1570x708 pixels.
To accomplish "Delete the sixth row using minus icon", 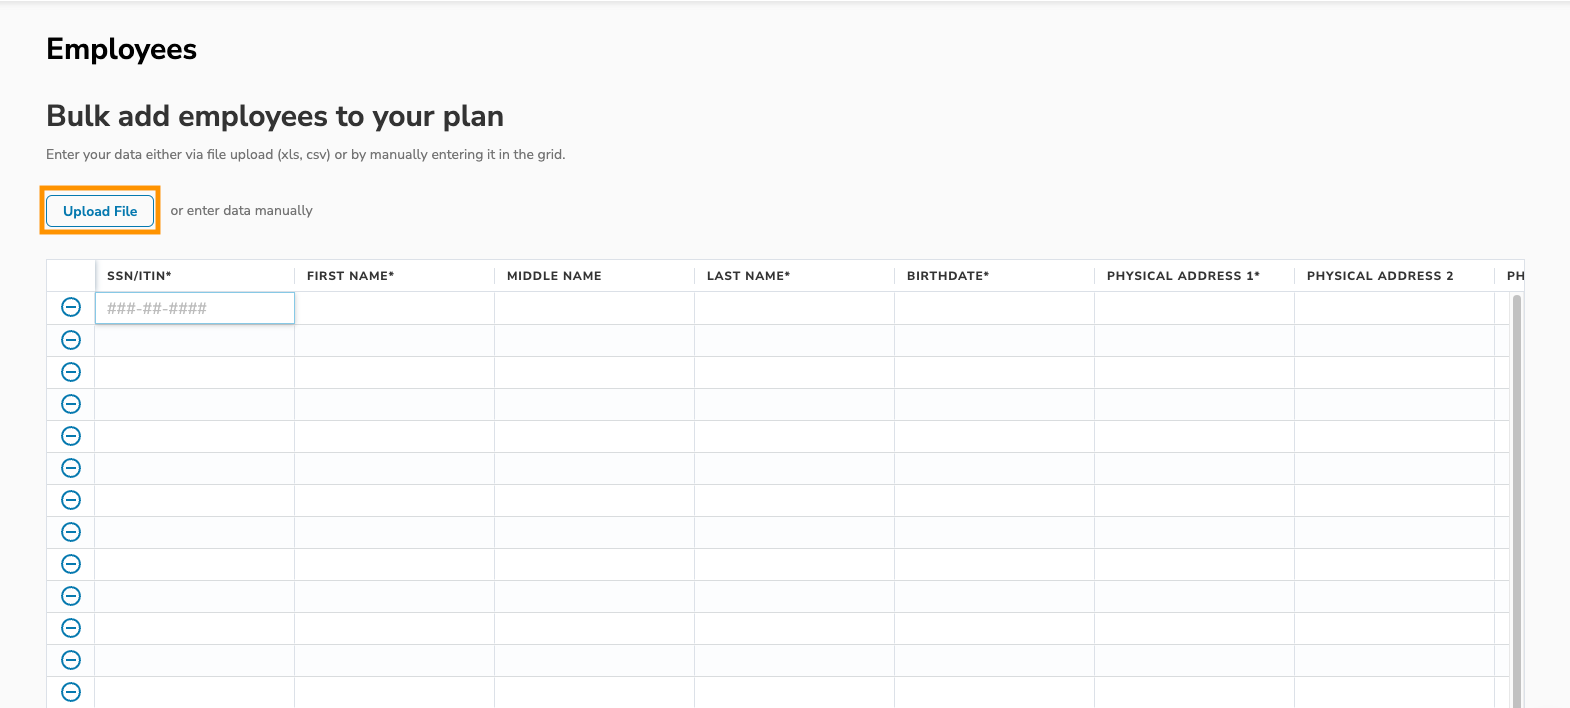I will coord(71,468).
